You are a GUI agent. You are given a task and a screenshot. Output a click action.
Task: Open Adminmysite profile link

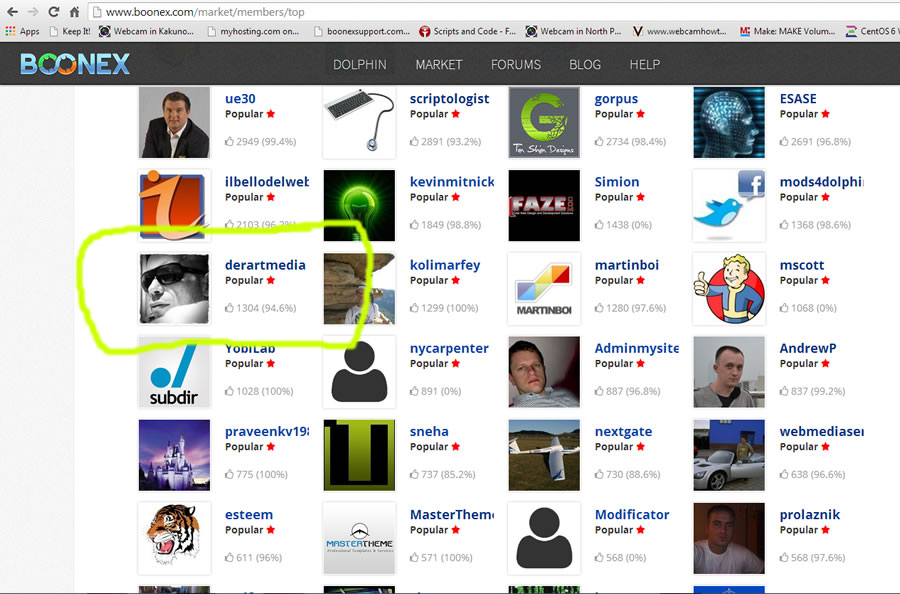[x=637, y=348]
